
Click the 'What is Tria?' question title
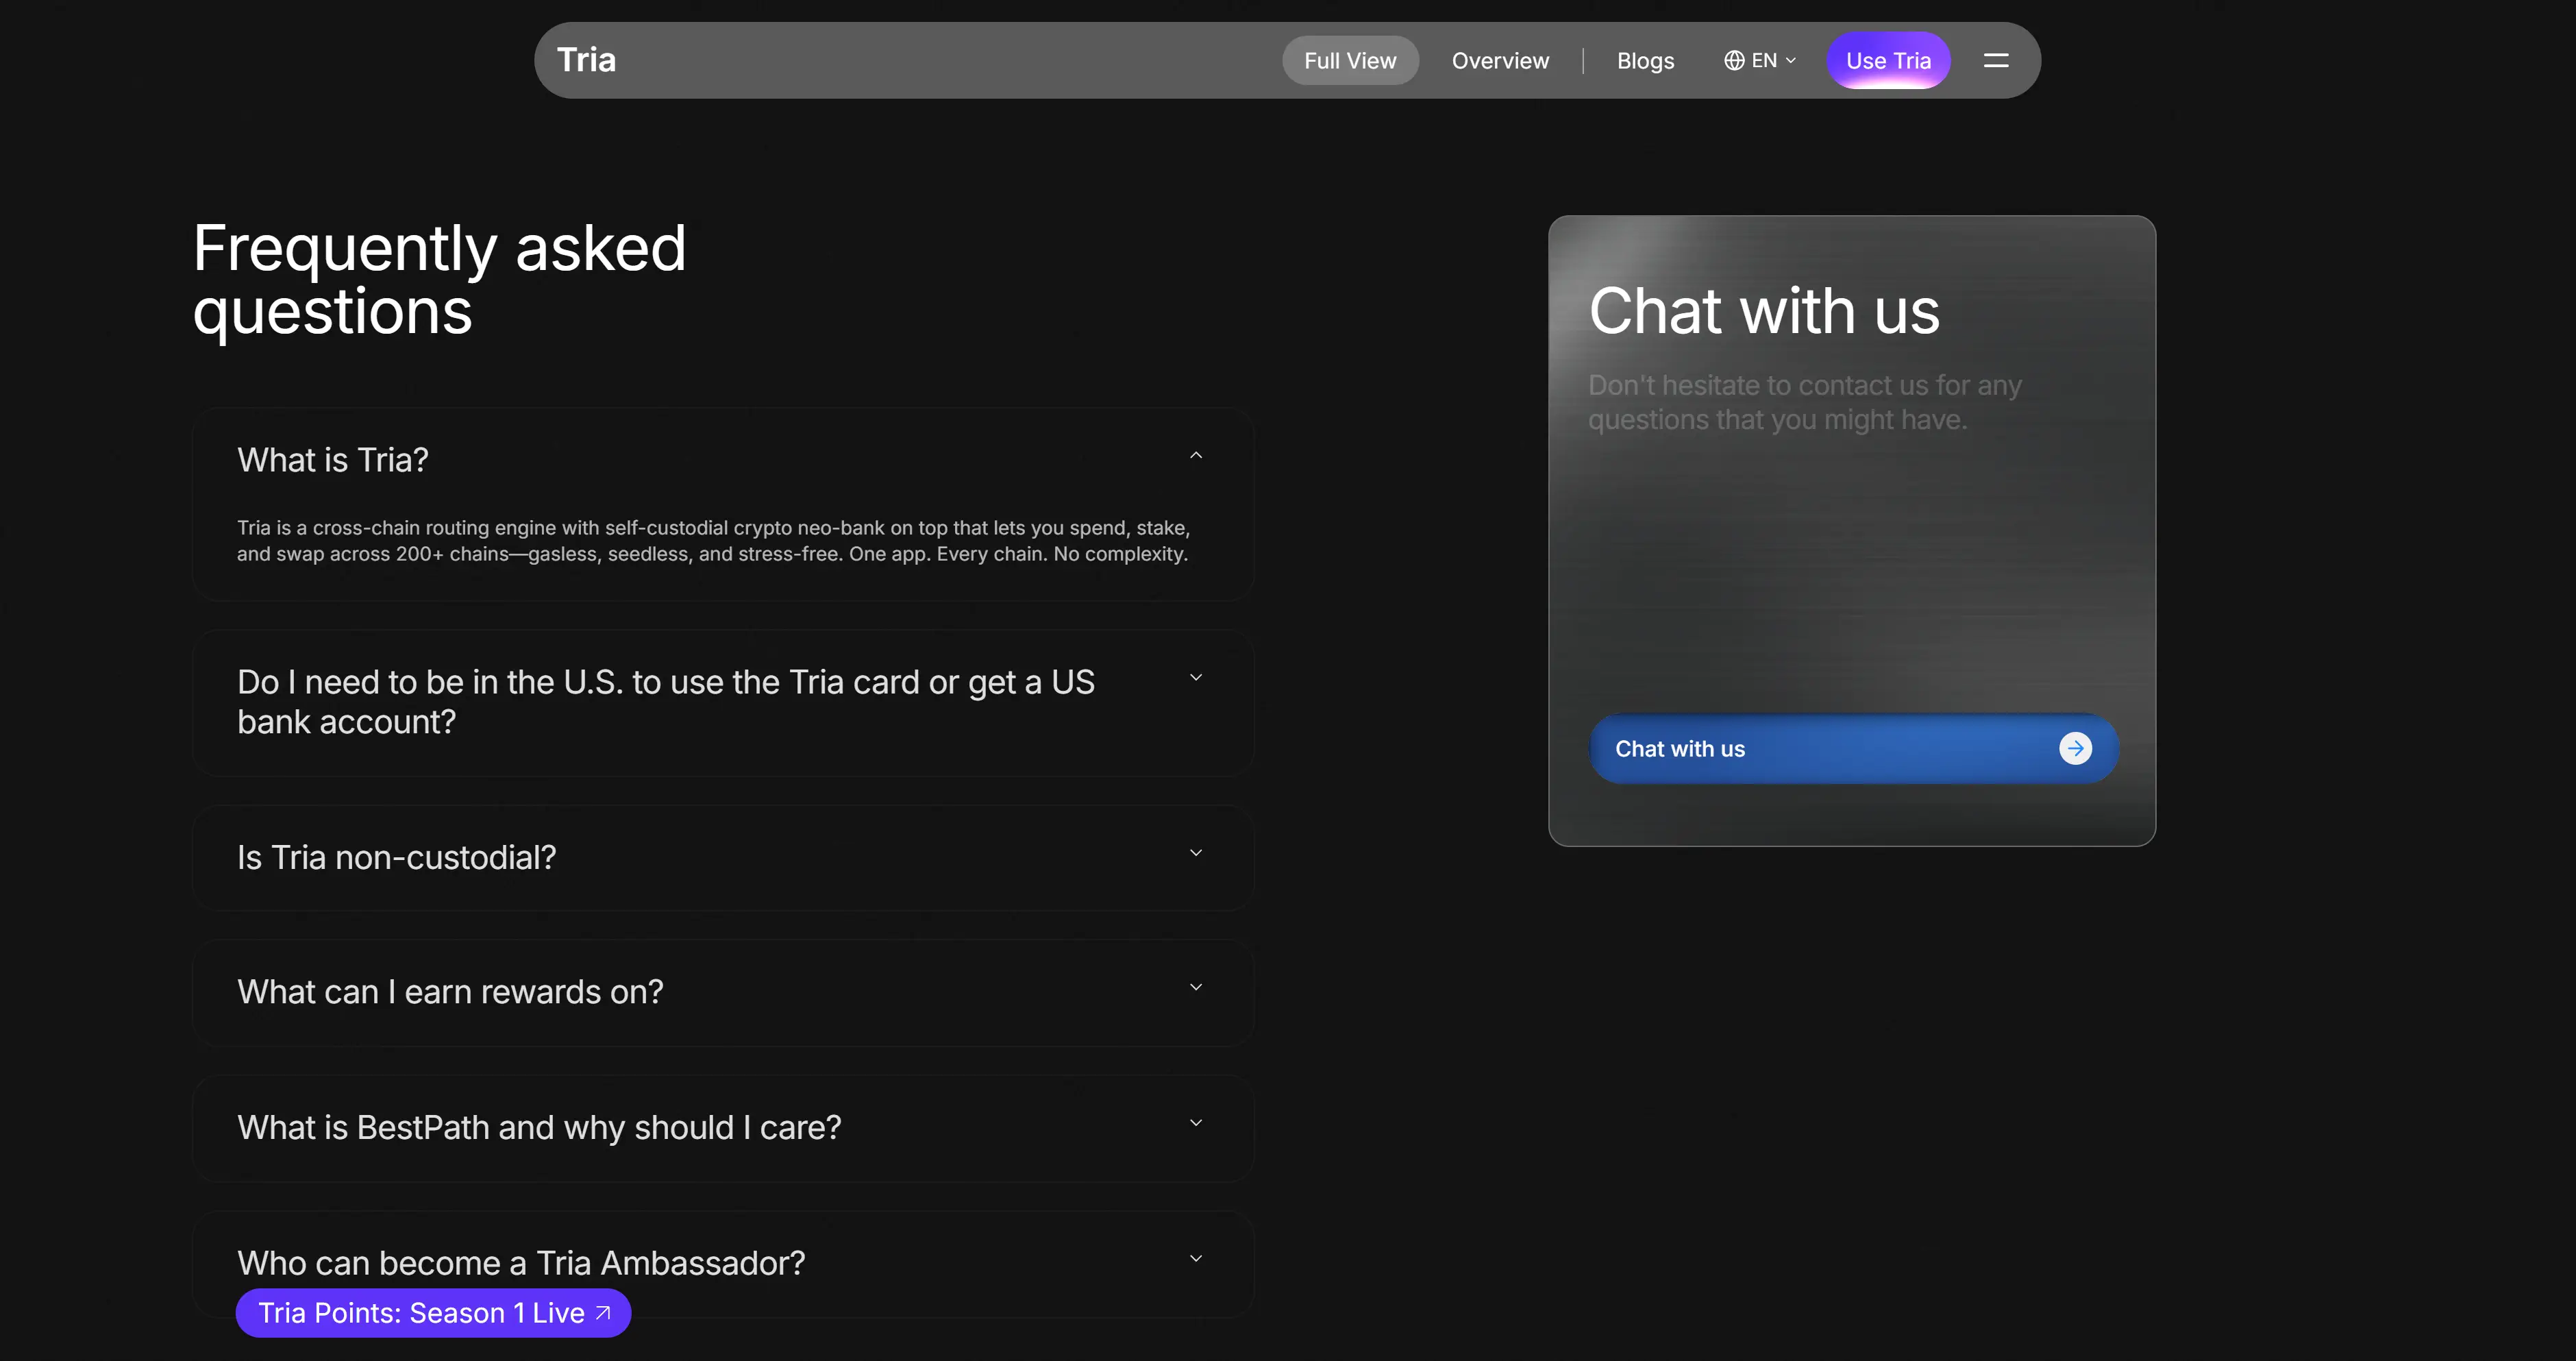(333, 460)
